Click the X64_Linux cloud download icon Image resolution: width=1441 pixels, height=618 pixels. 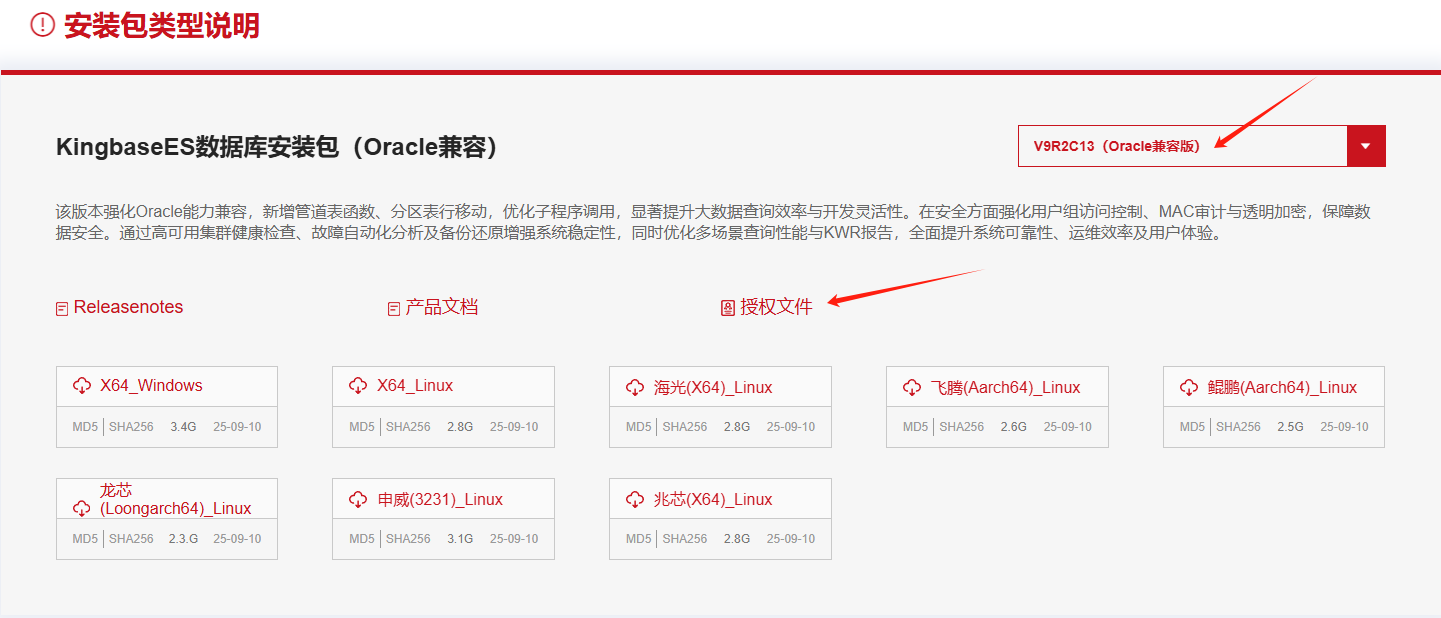click(x=358, y=386)
